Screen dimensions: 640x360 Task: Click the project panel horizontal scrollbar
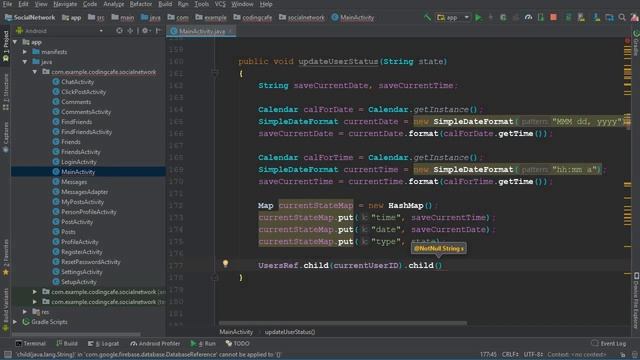[76, 334]
